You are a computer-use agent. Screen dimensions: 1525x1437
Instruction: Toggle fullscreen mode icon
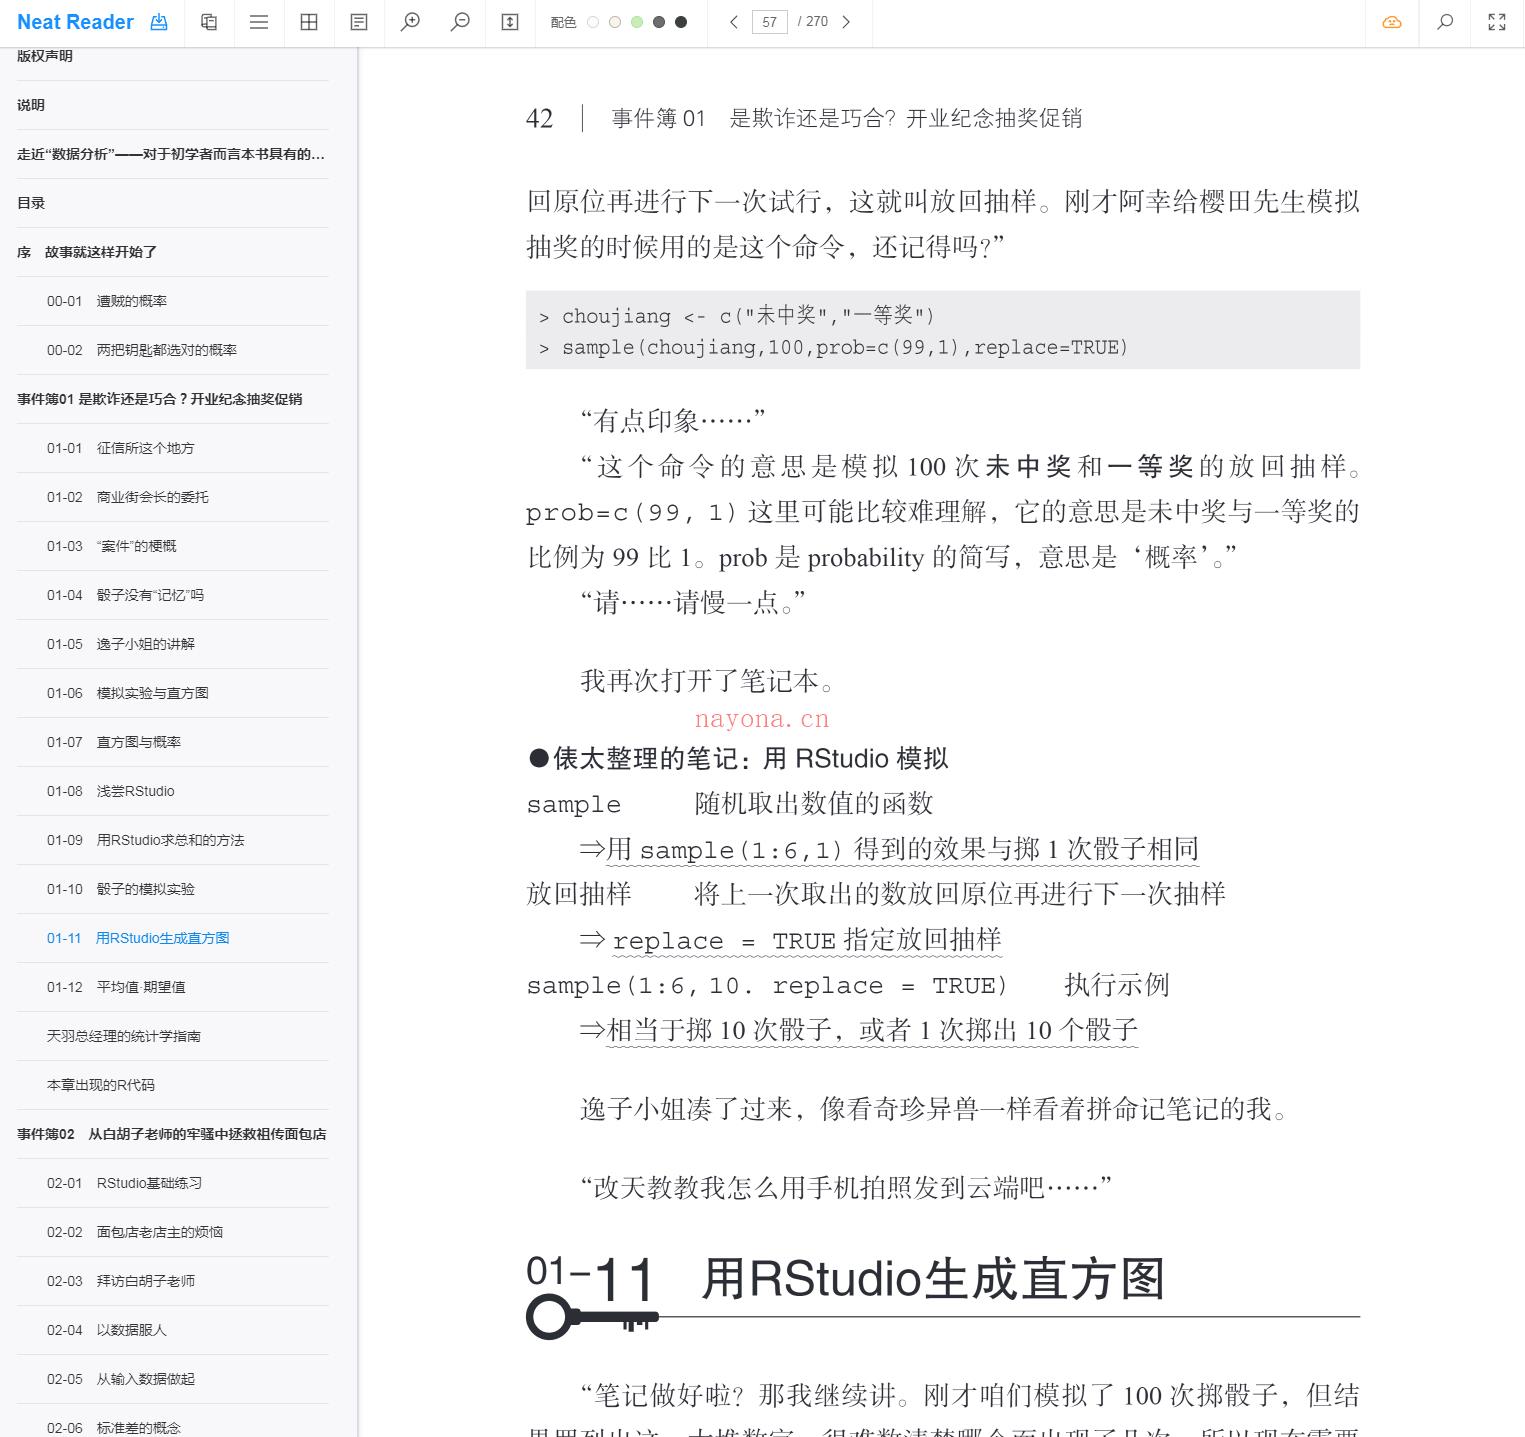tap(1497, 22)
